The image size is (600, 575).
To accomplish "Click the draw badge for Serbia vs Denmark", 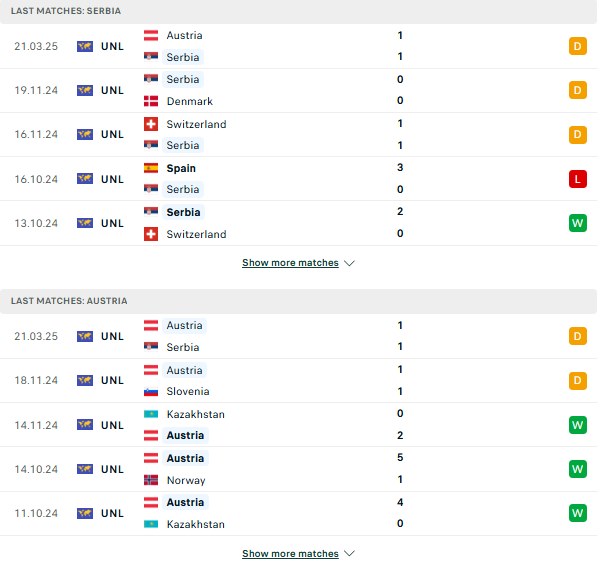I will (x=577, y=90).
